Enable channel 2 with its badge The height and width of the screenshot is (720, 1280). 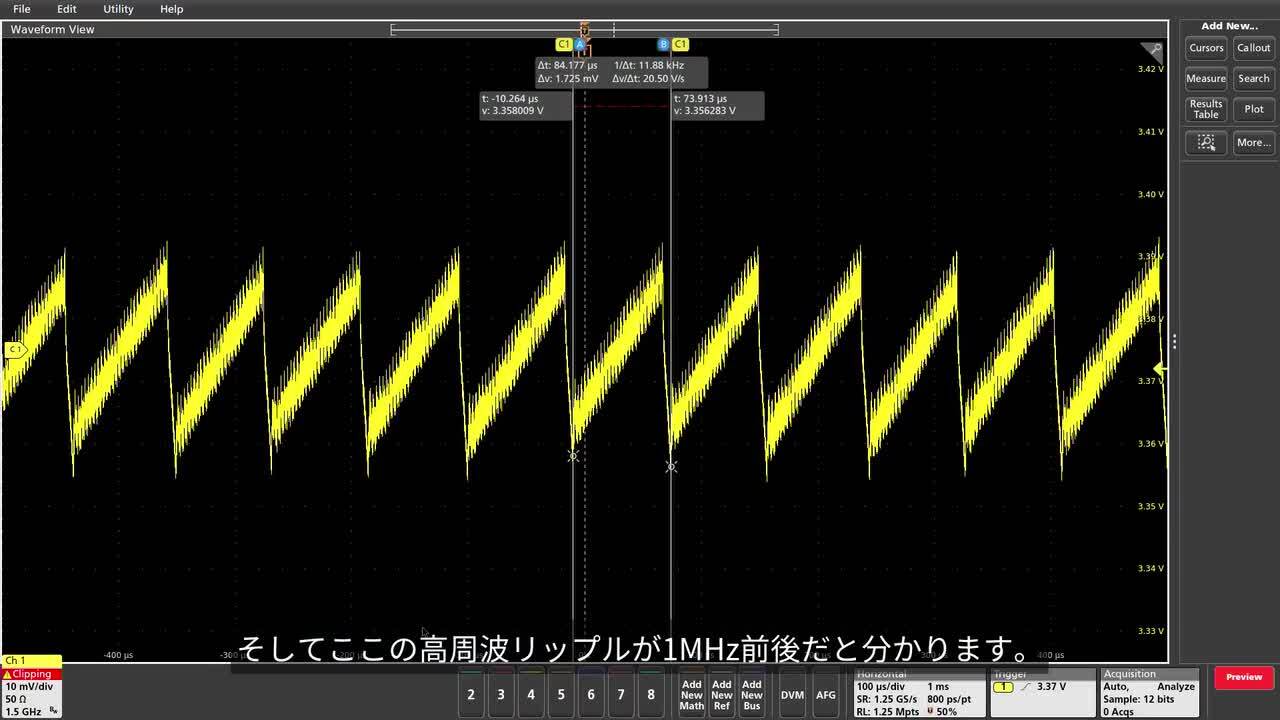click(471, 693)
